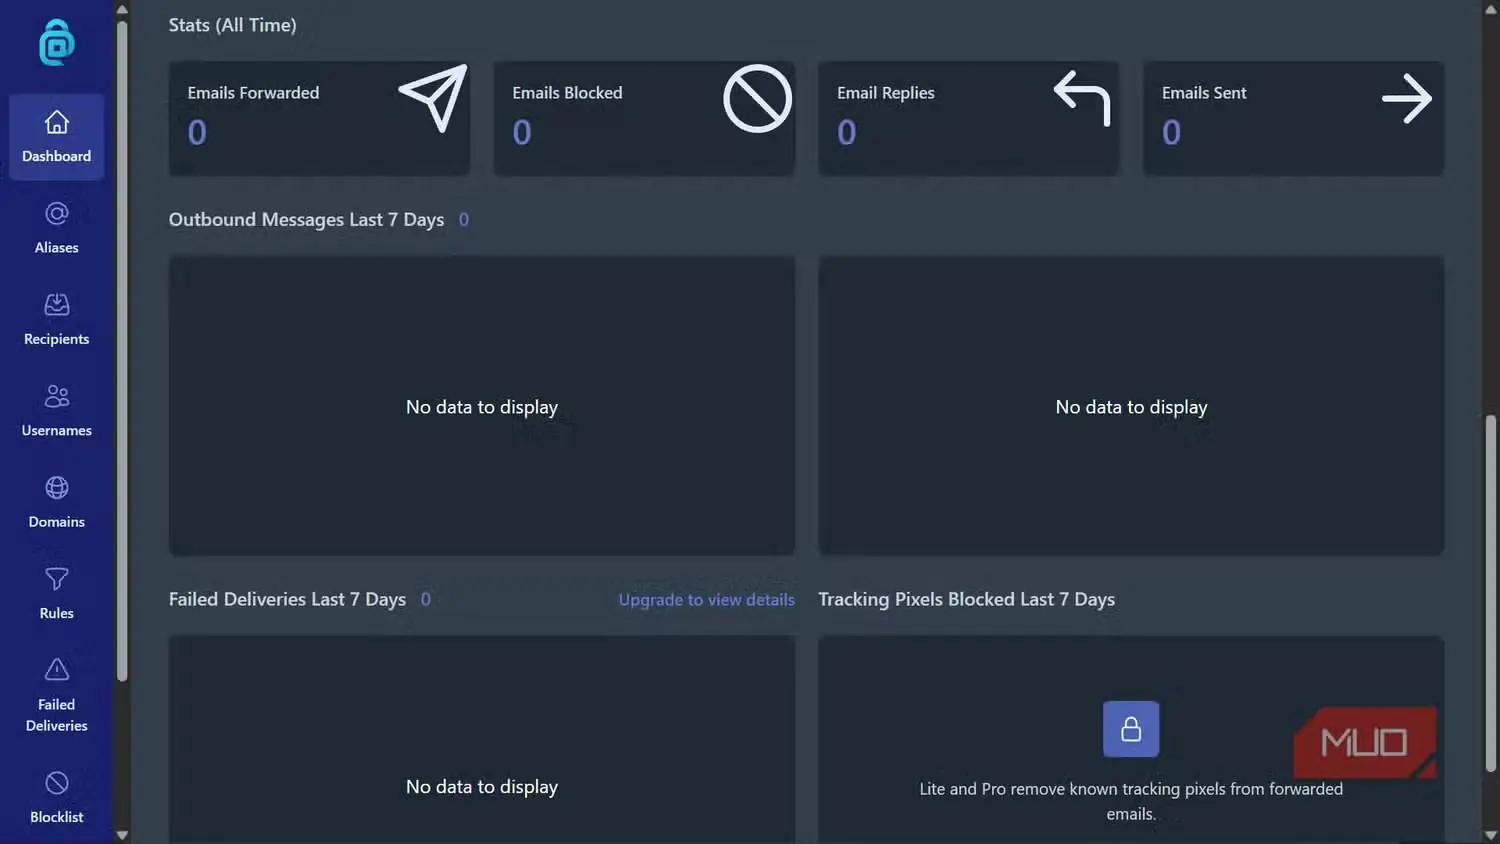
Task: Open the Failed Deliveries warning icon
Action: point(57,669)
